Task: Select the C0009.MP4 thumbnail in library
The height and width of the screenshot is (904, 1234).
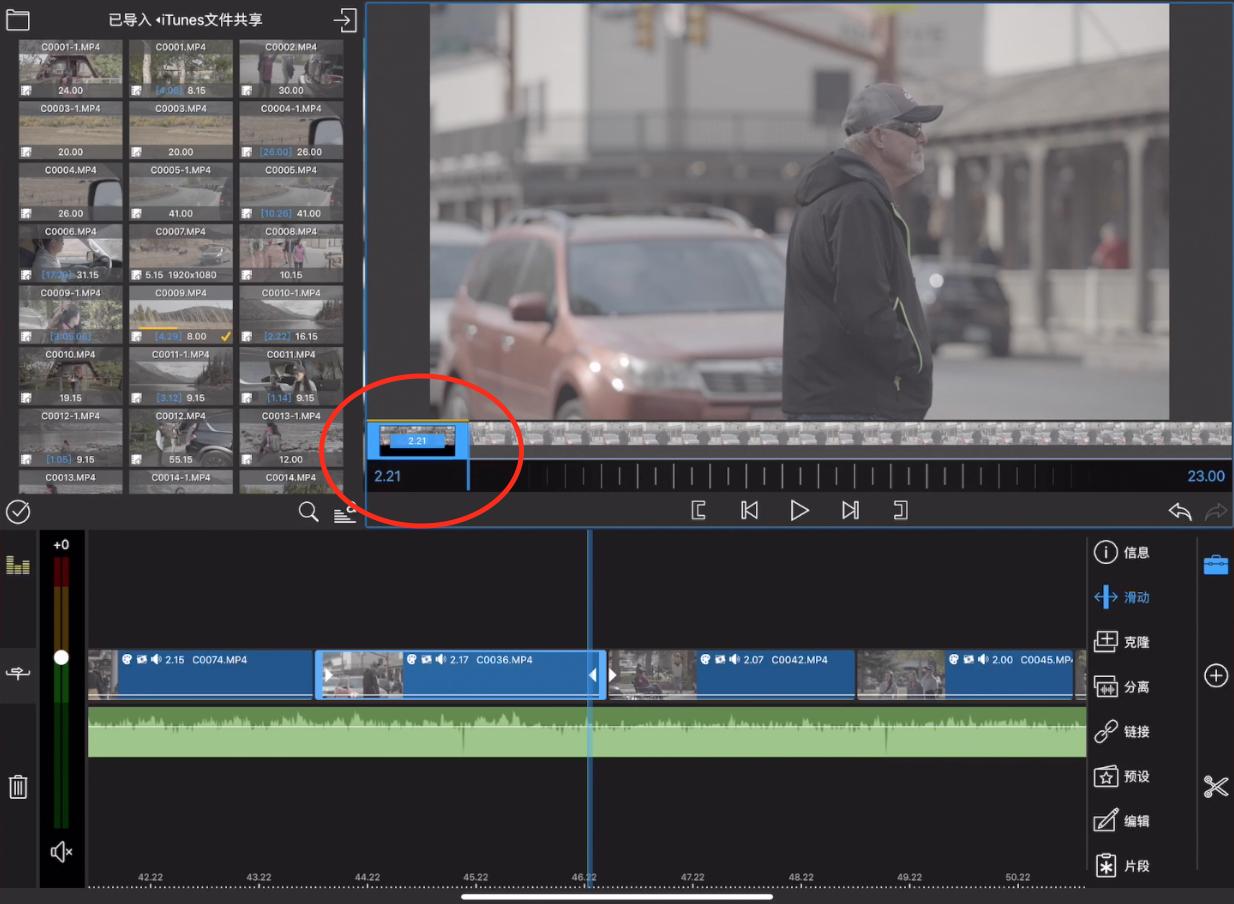Action: [181, 316]
